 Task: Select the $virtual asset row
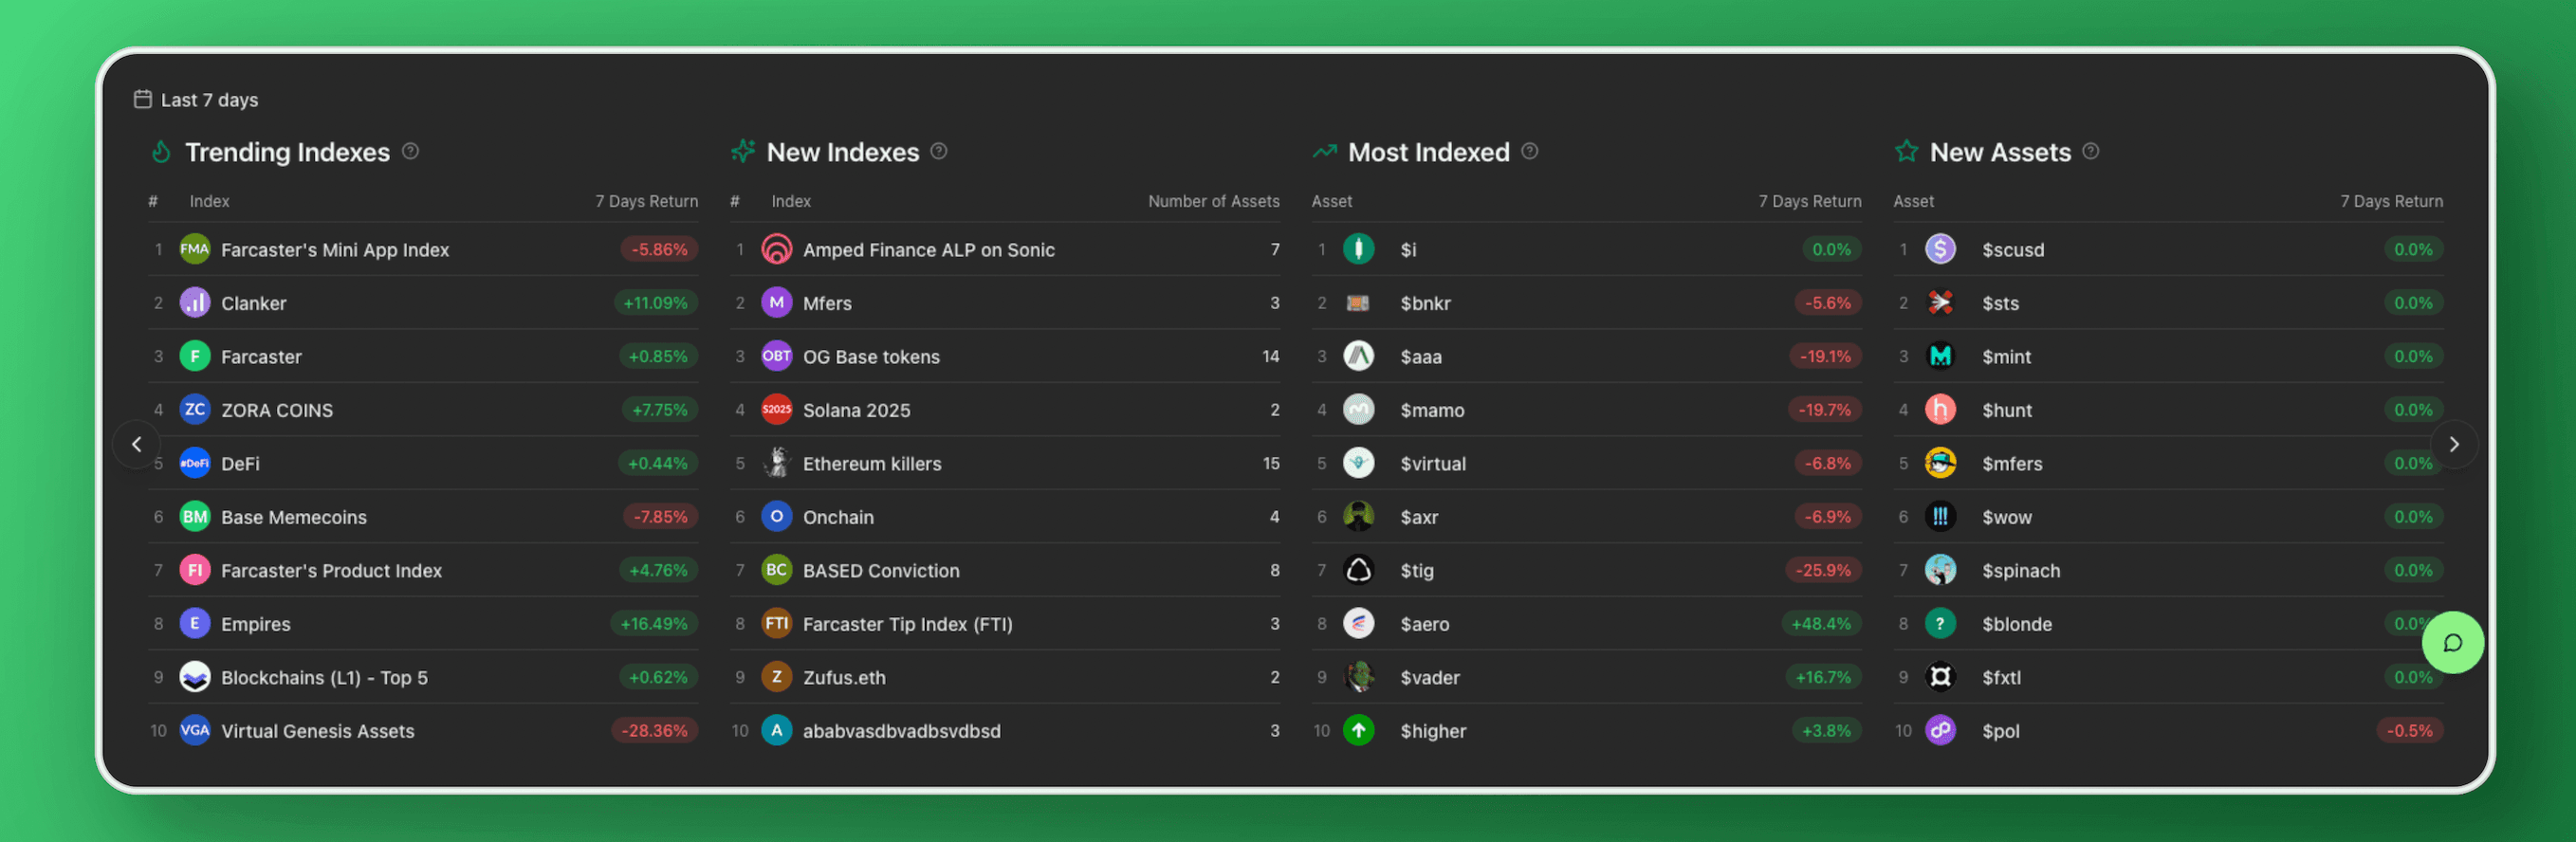1587,463
